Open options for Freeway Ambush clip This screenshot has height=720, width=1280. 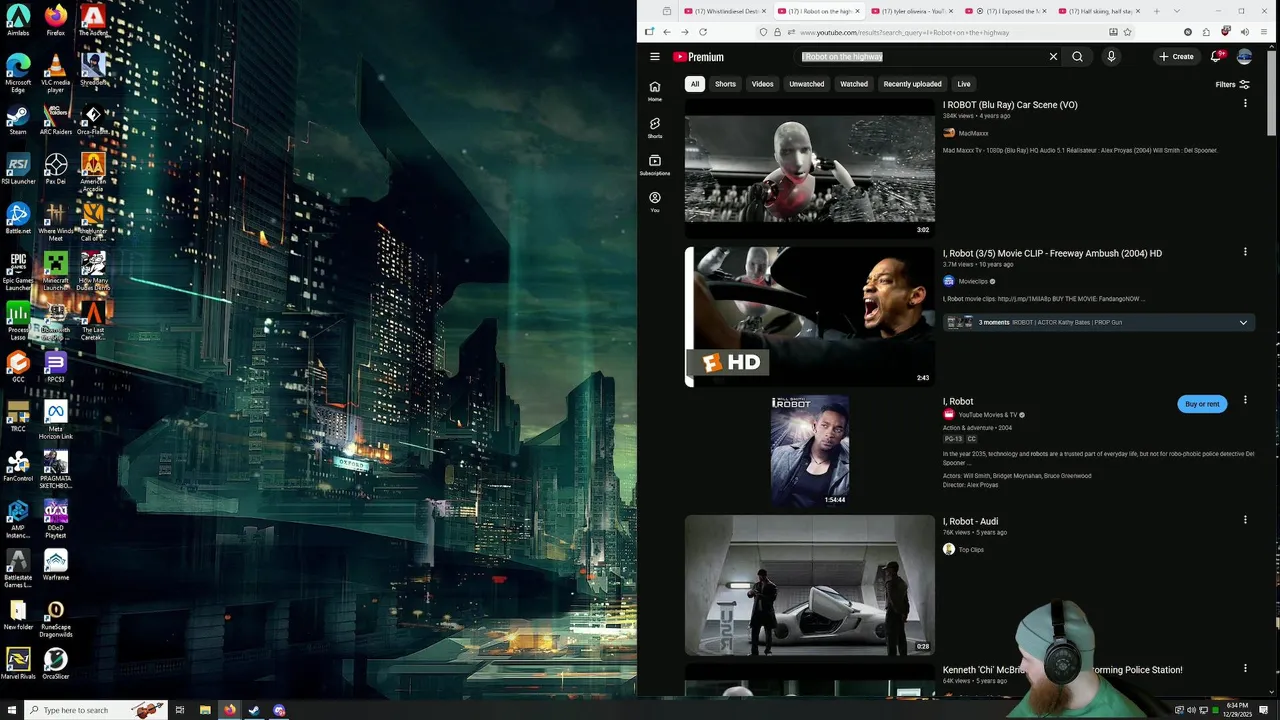(x=1245, y=252)
